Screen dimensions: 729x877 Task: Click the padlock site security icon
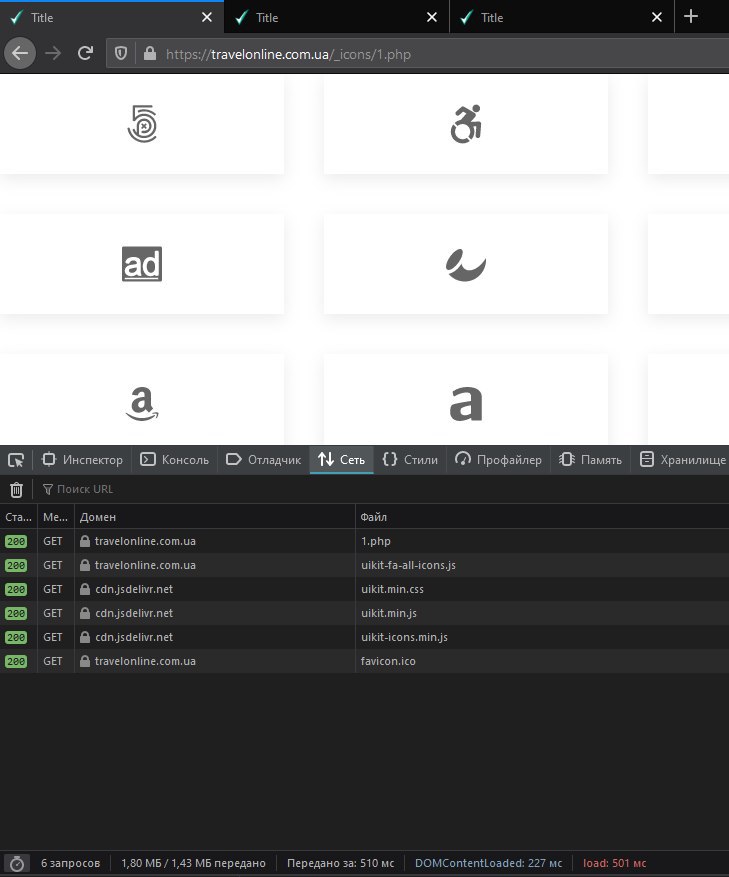click(x=149, y=54)
